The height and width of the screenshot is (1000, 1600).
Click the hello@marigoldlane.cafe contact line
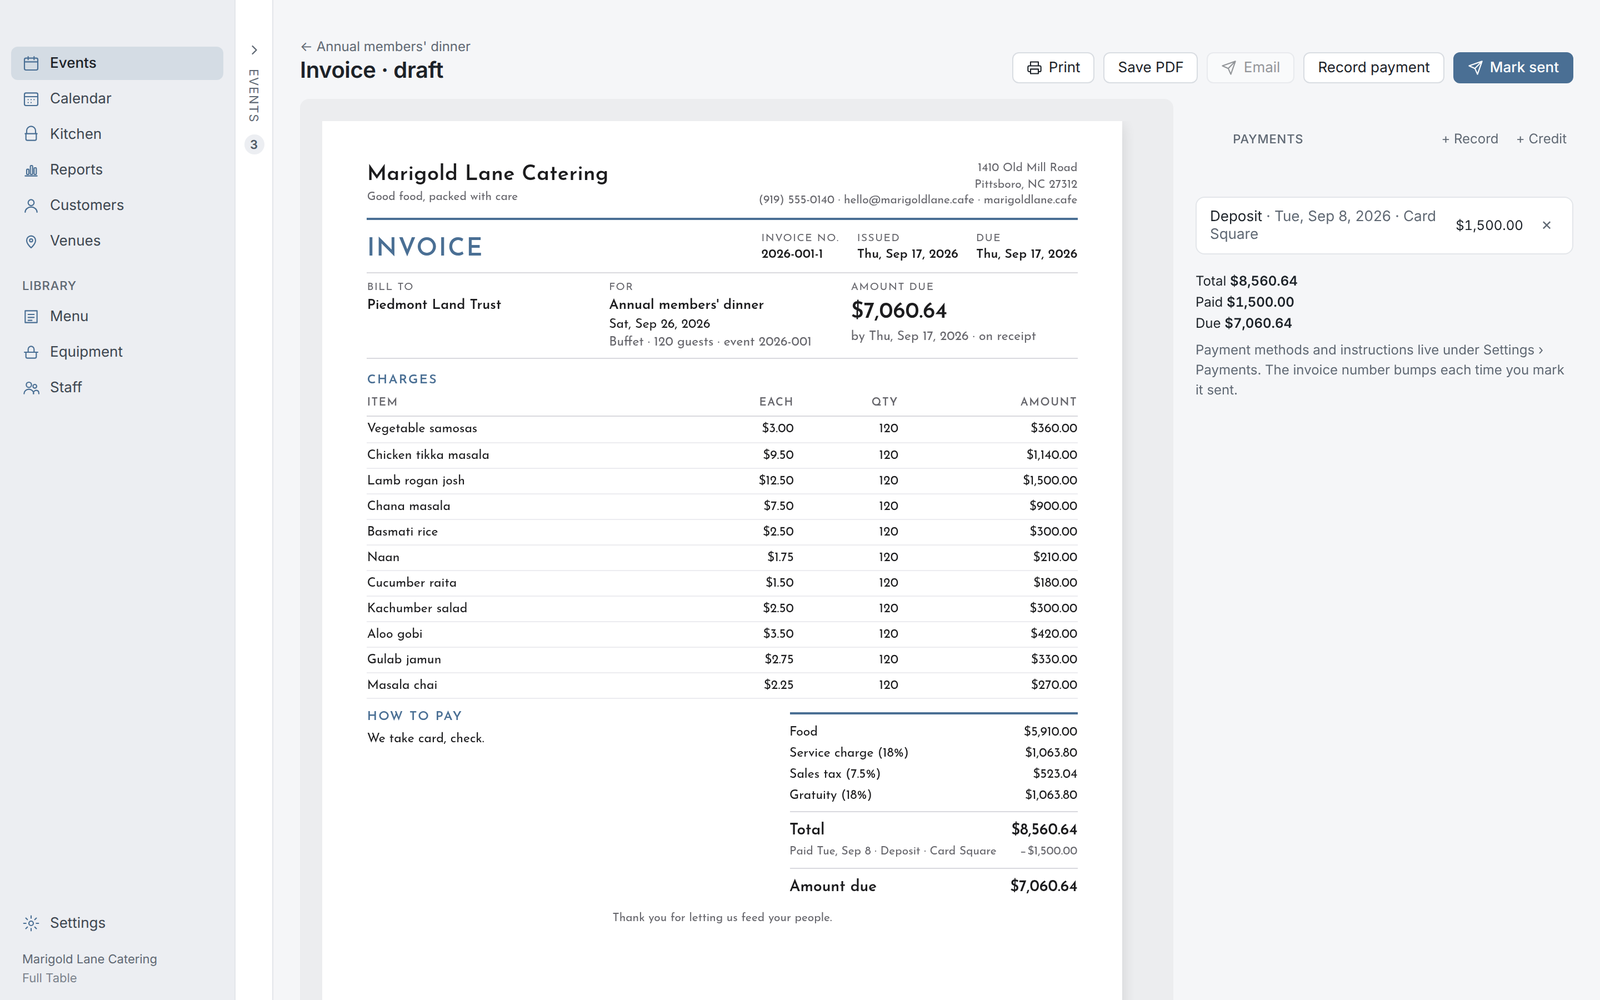pos(908,199)
